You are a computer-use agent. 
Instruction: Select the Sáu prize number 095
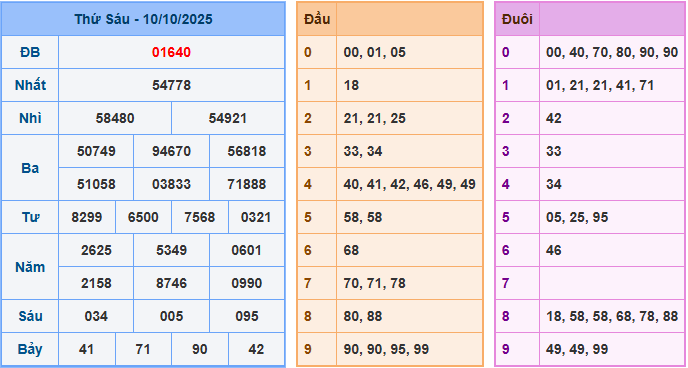point(247,316)
